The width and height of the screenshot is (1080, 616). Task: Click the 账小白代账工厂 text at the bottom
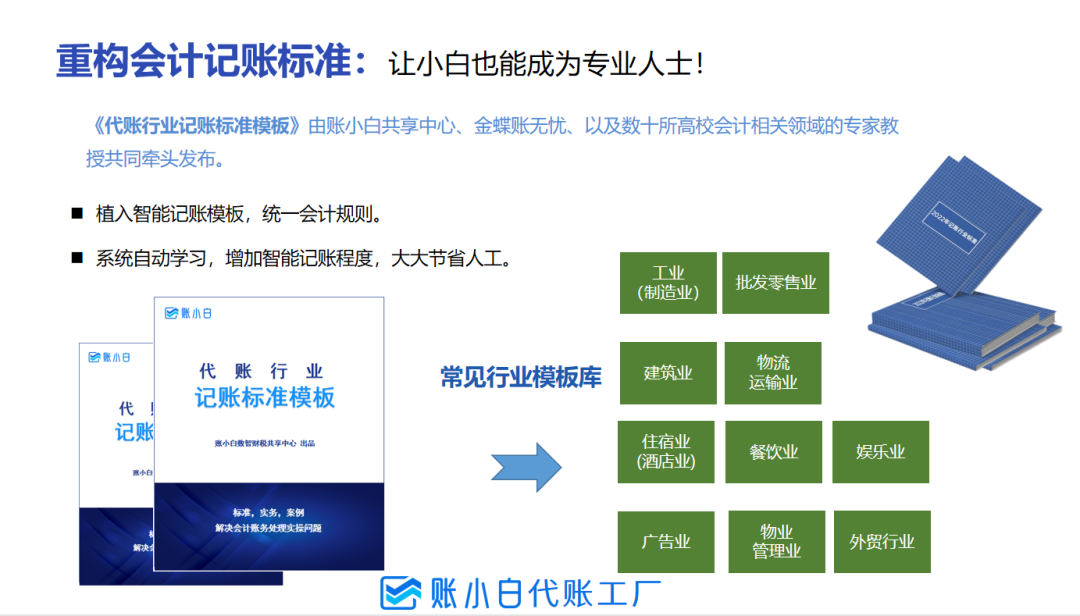coord(546,593)
